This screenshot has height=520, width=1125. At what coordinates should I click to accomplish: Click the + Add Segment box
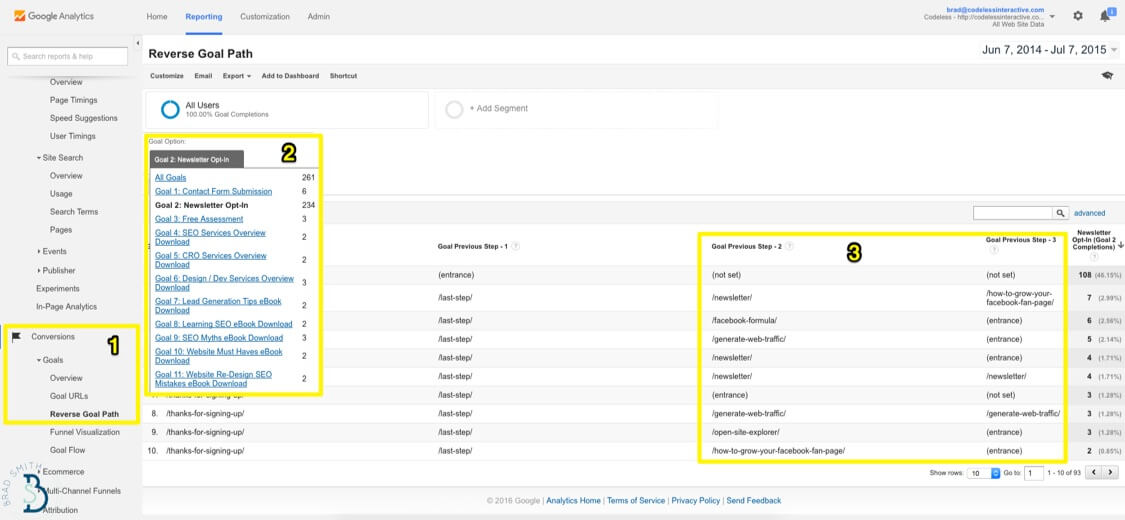(x=576, y=109)
